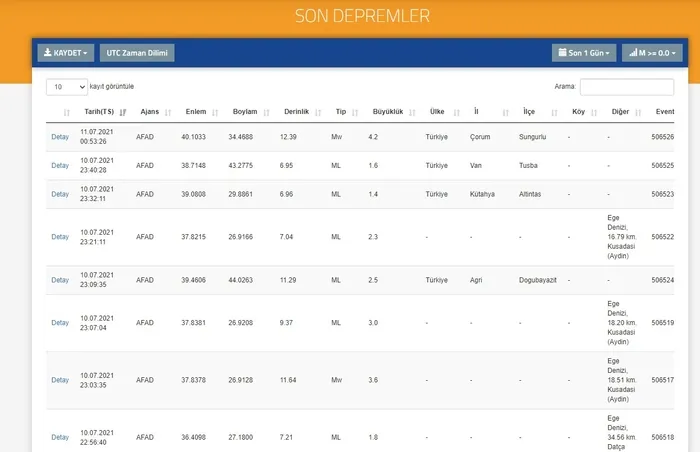
Task: Open the Son 1 Gün period dropdown
Action: (x=584, y=52)
